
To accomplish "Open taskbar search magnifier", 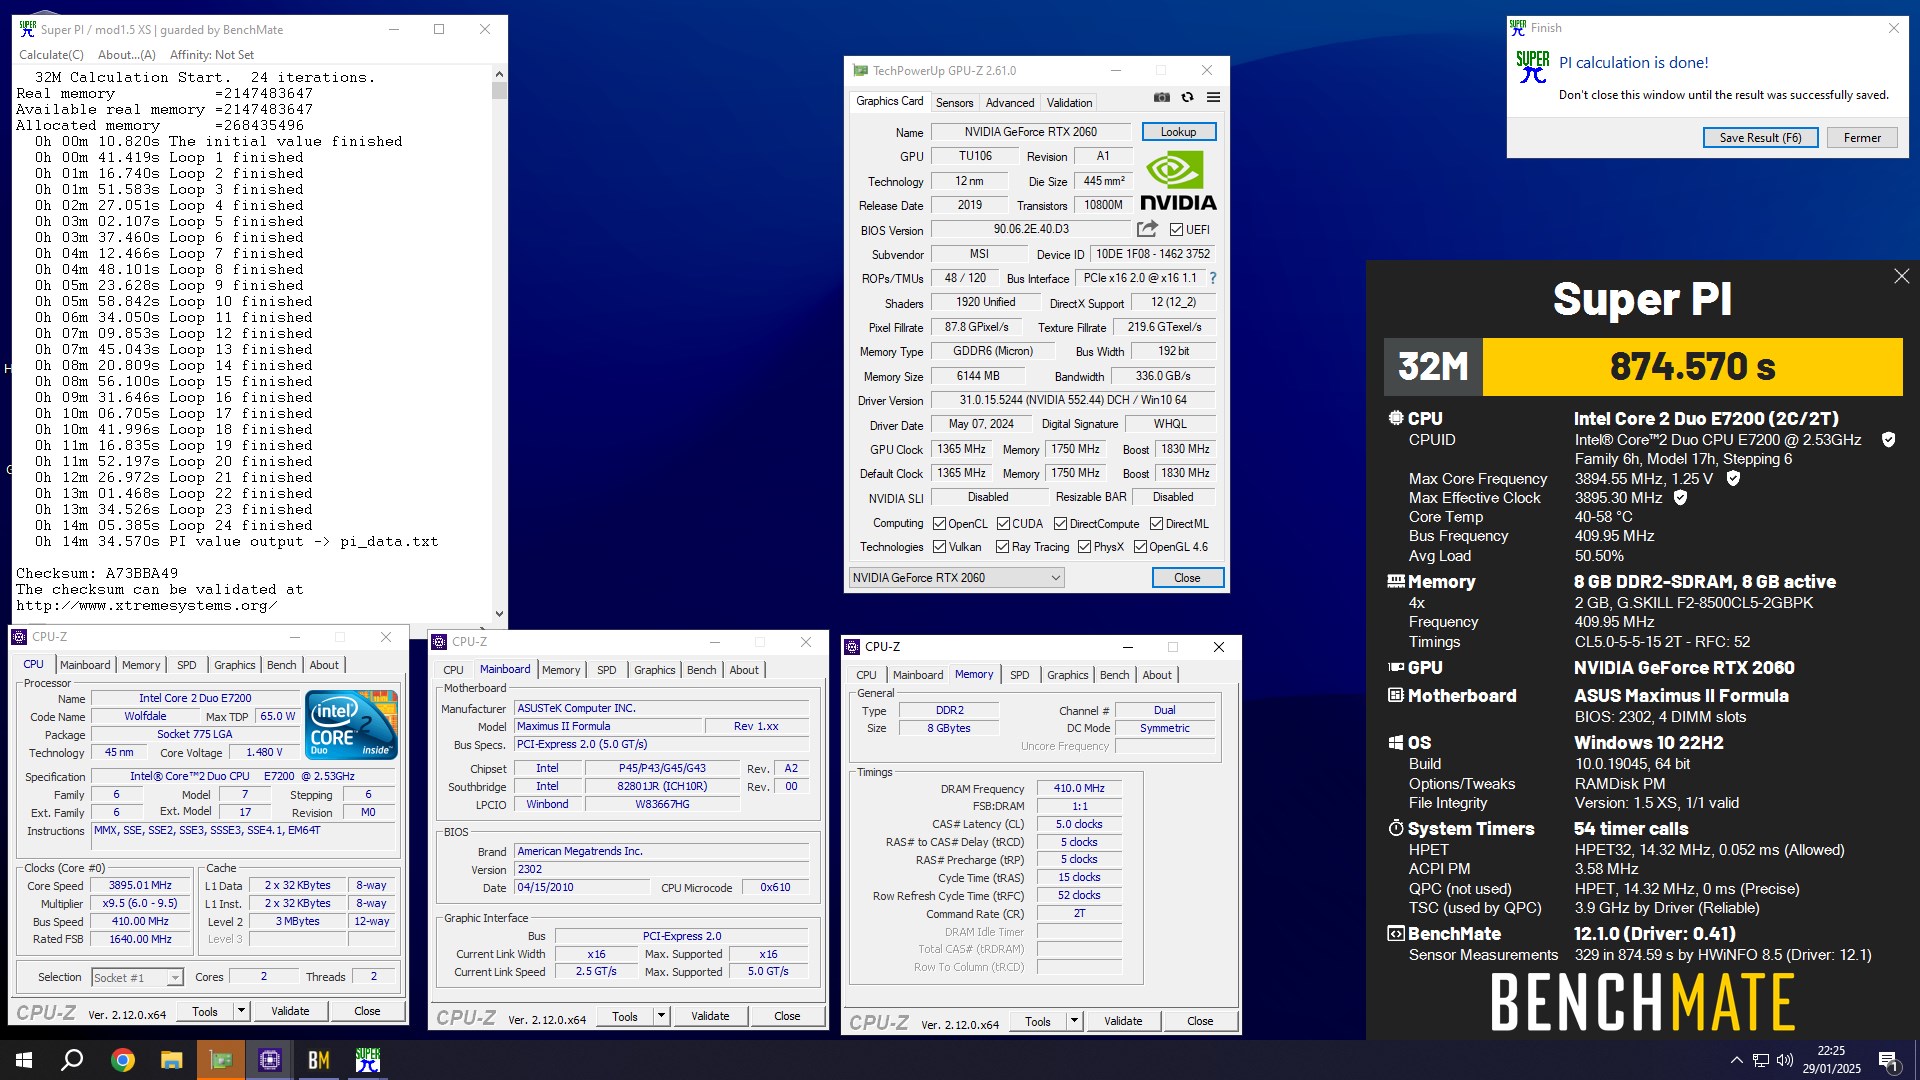I will click(72, 1060).
